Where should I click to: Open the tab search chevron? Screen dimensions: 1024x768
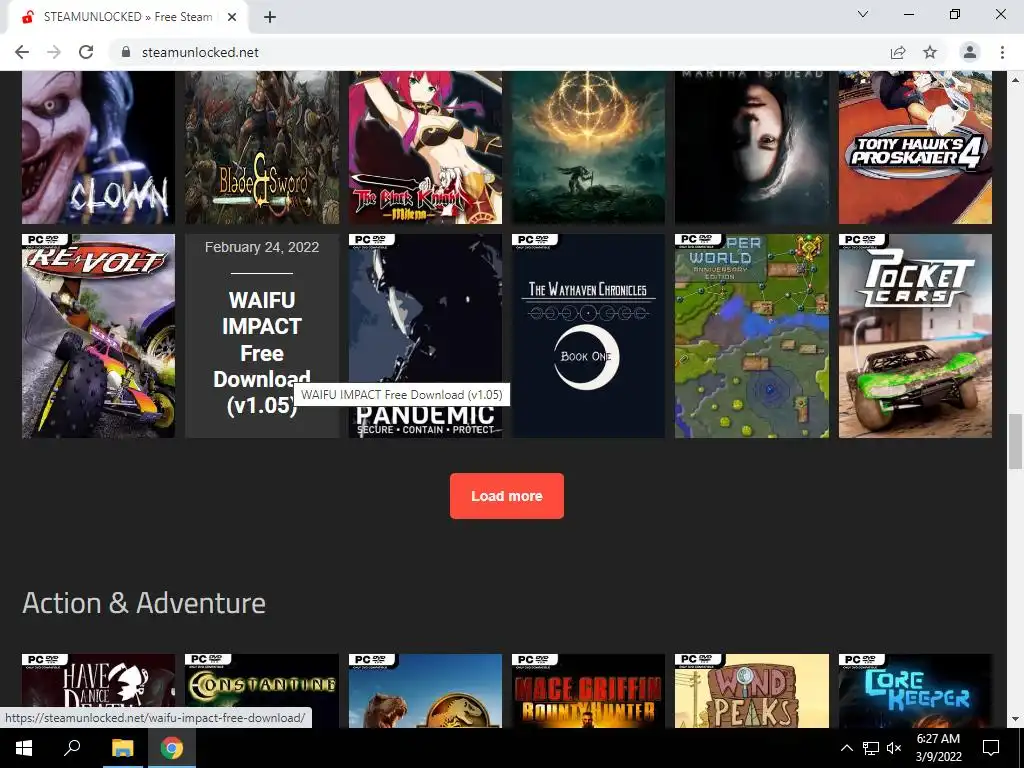coord(863,14)
